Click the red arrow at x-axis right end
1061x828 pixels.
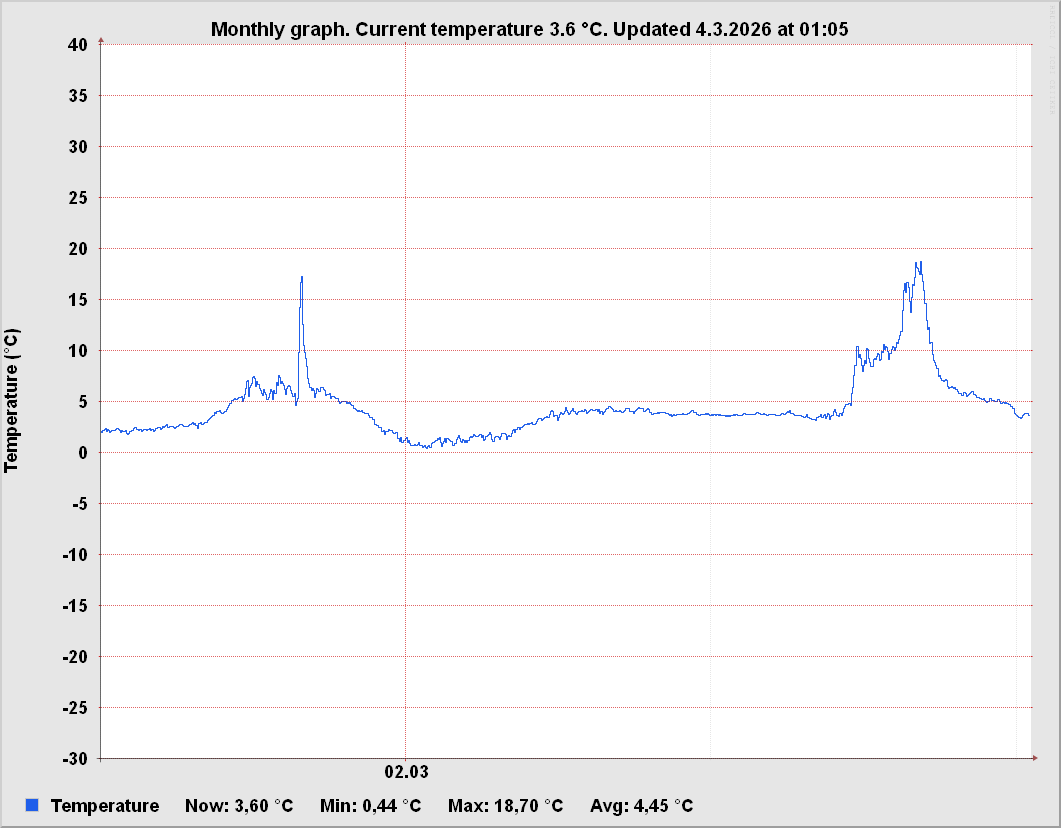(1034, 758)
